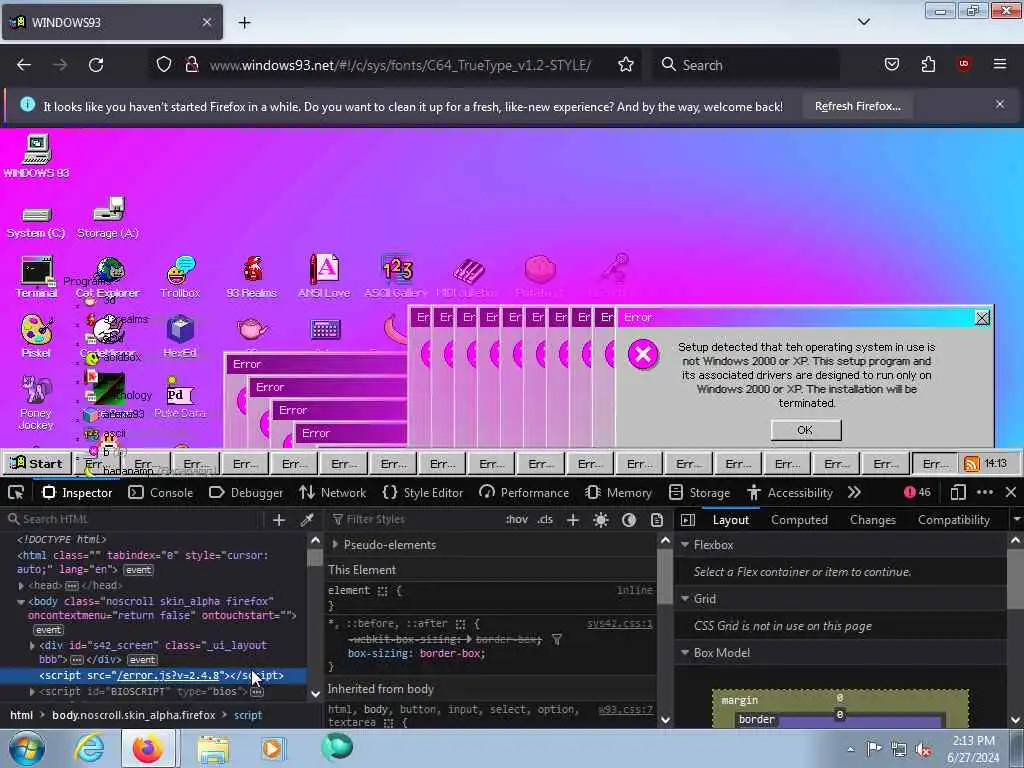Click in the Filter Styles field
Viewport: 1024px width, 768px height.
click(415, 520)
